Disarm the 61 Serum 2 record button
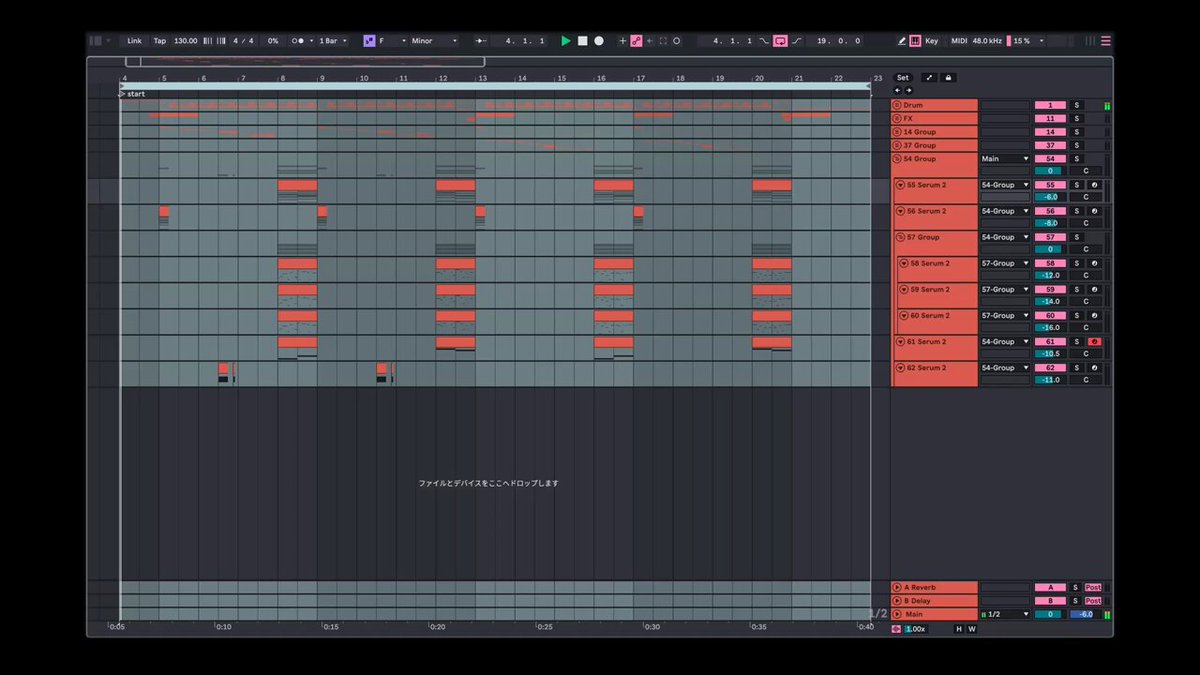Image resolution: width=1200 pixels, height=675 pixels. [1094, 342]
